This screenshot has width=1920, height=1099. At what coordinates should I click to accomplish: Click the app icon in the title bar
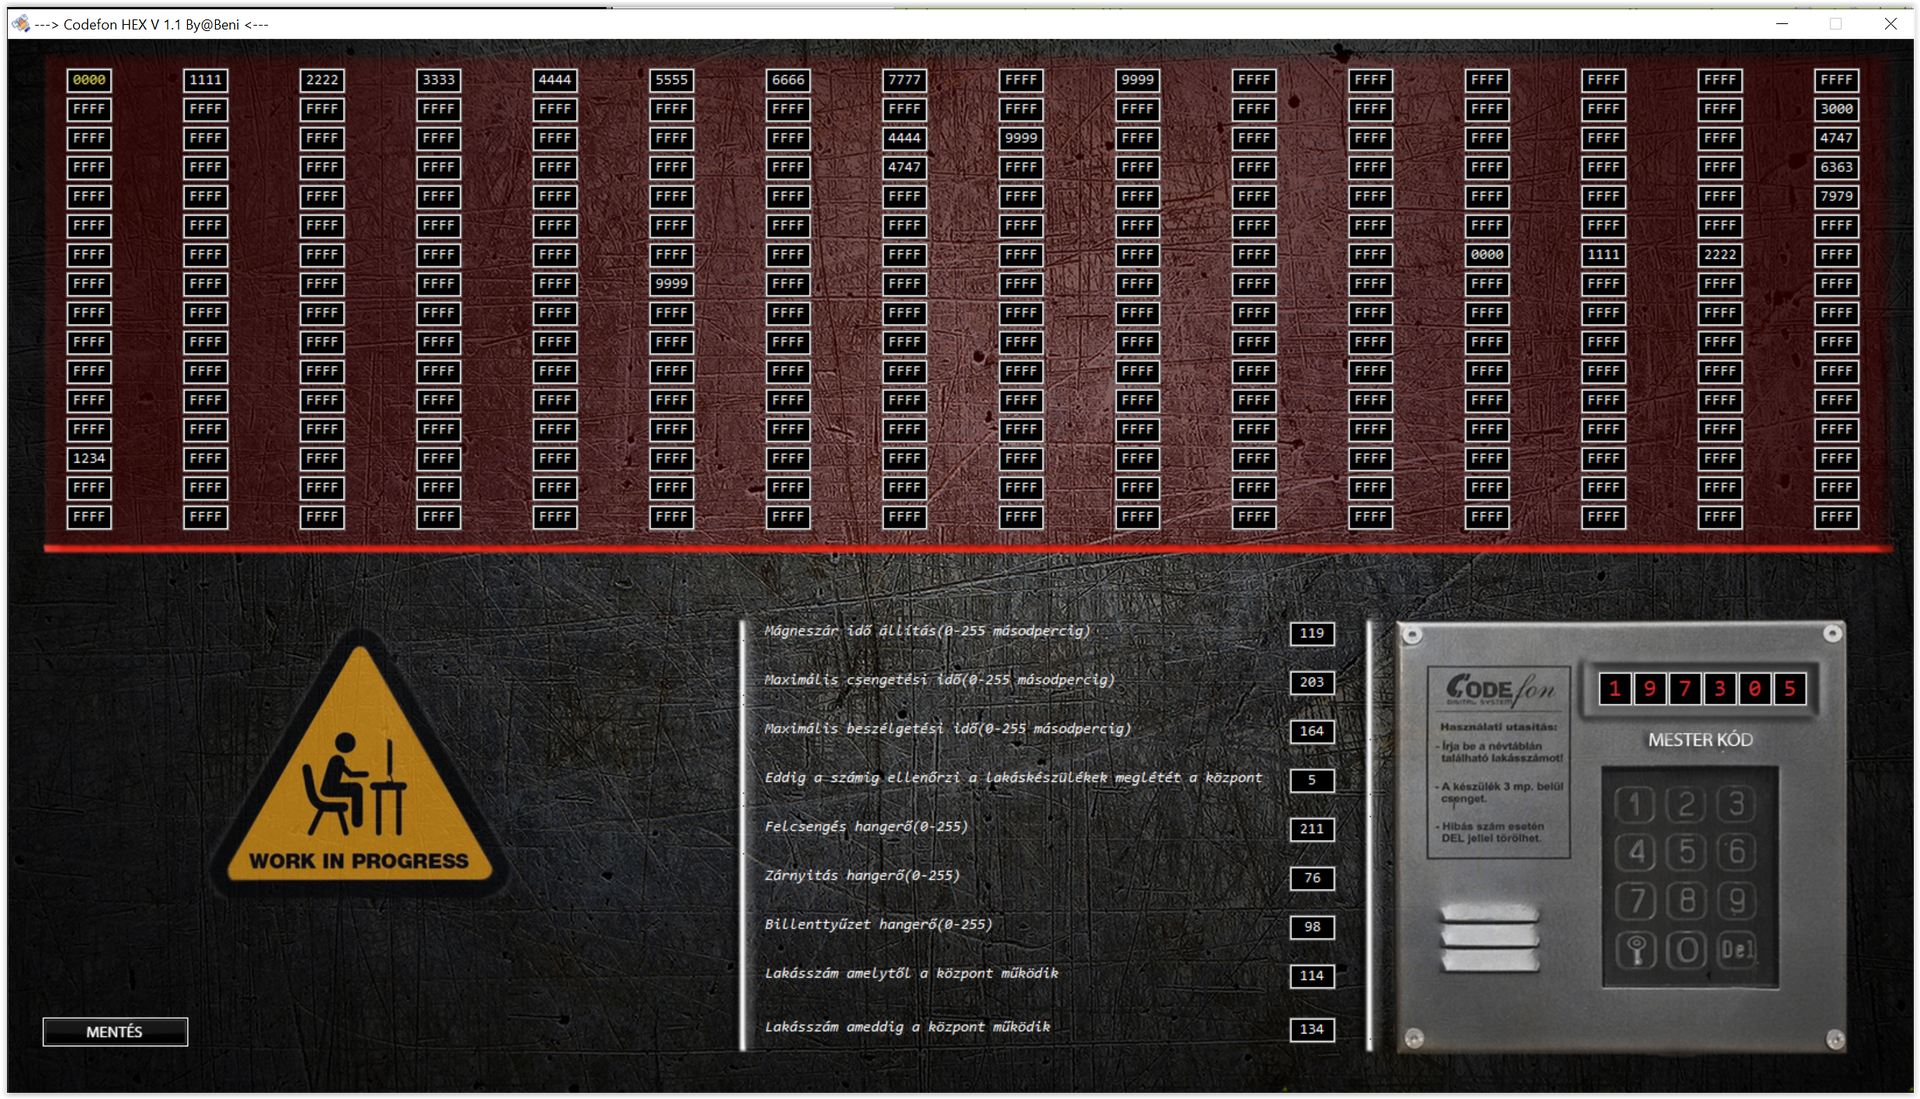[21, 24]
